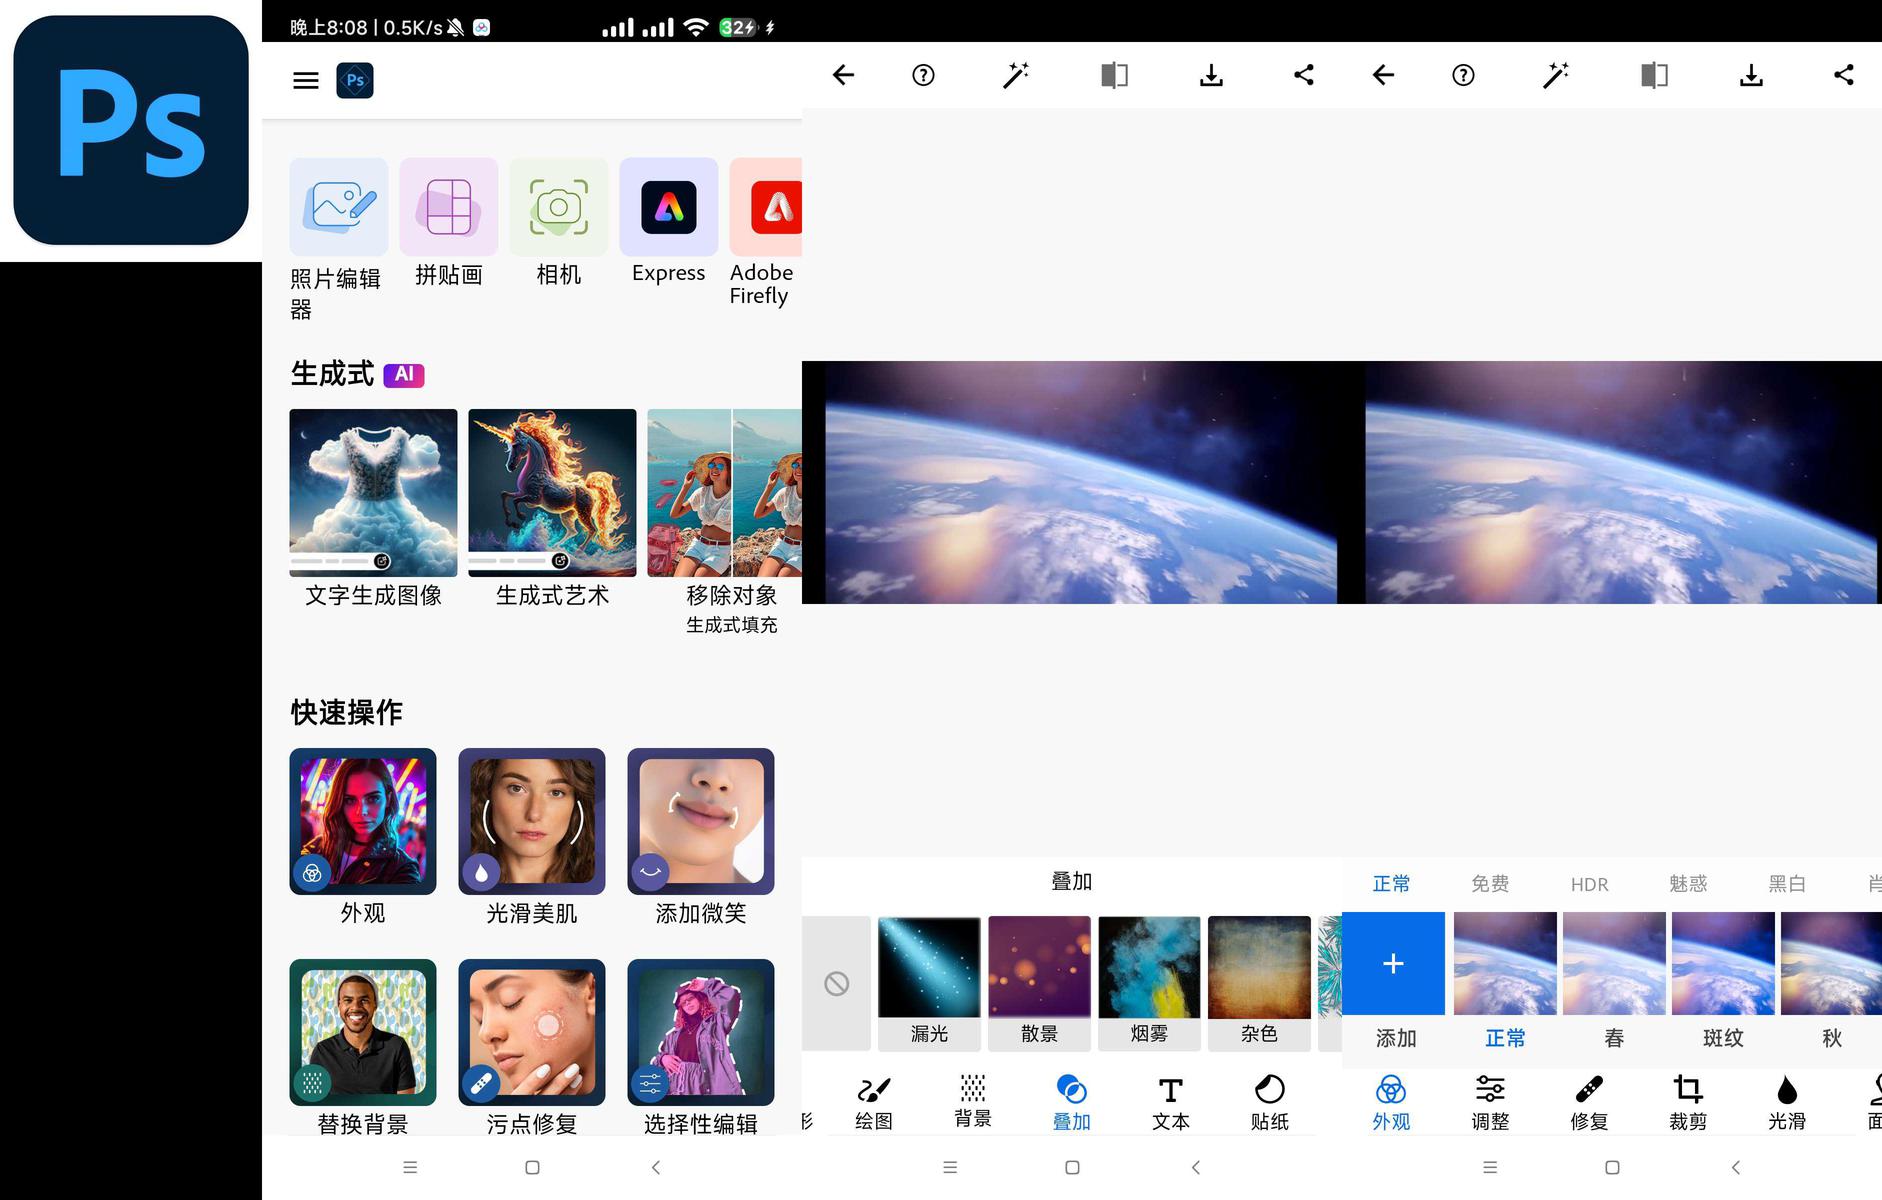The height and width of the screenshot is (1200, 1882).
Task: Download image from the overlay editor screen
Action: coord(1211,75)
